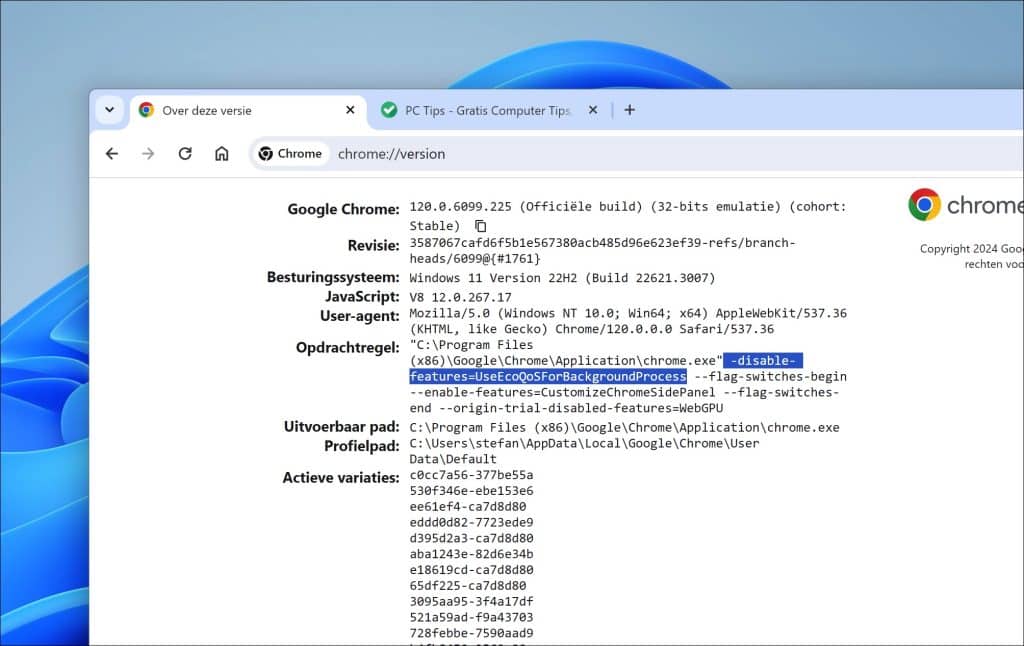1024x646 pixels.
Task: Click --enable-features=CustomizeChromeSidePanel text
Action: pyautogui.click(x=562, y=392)
